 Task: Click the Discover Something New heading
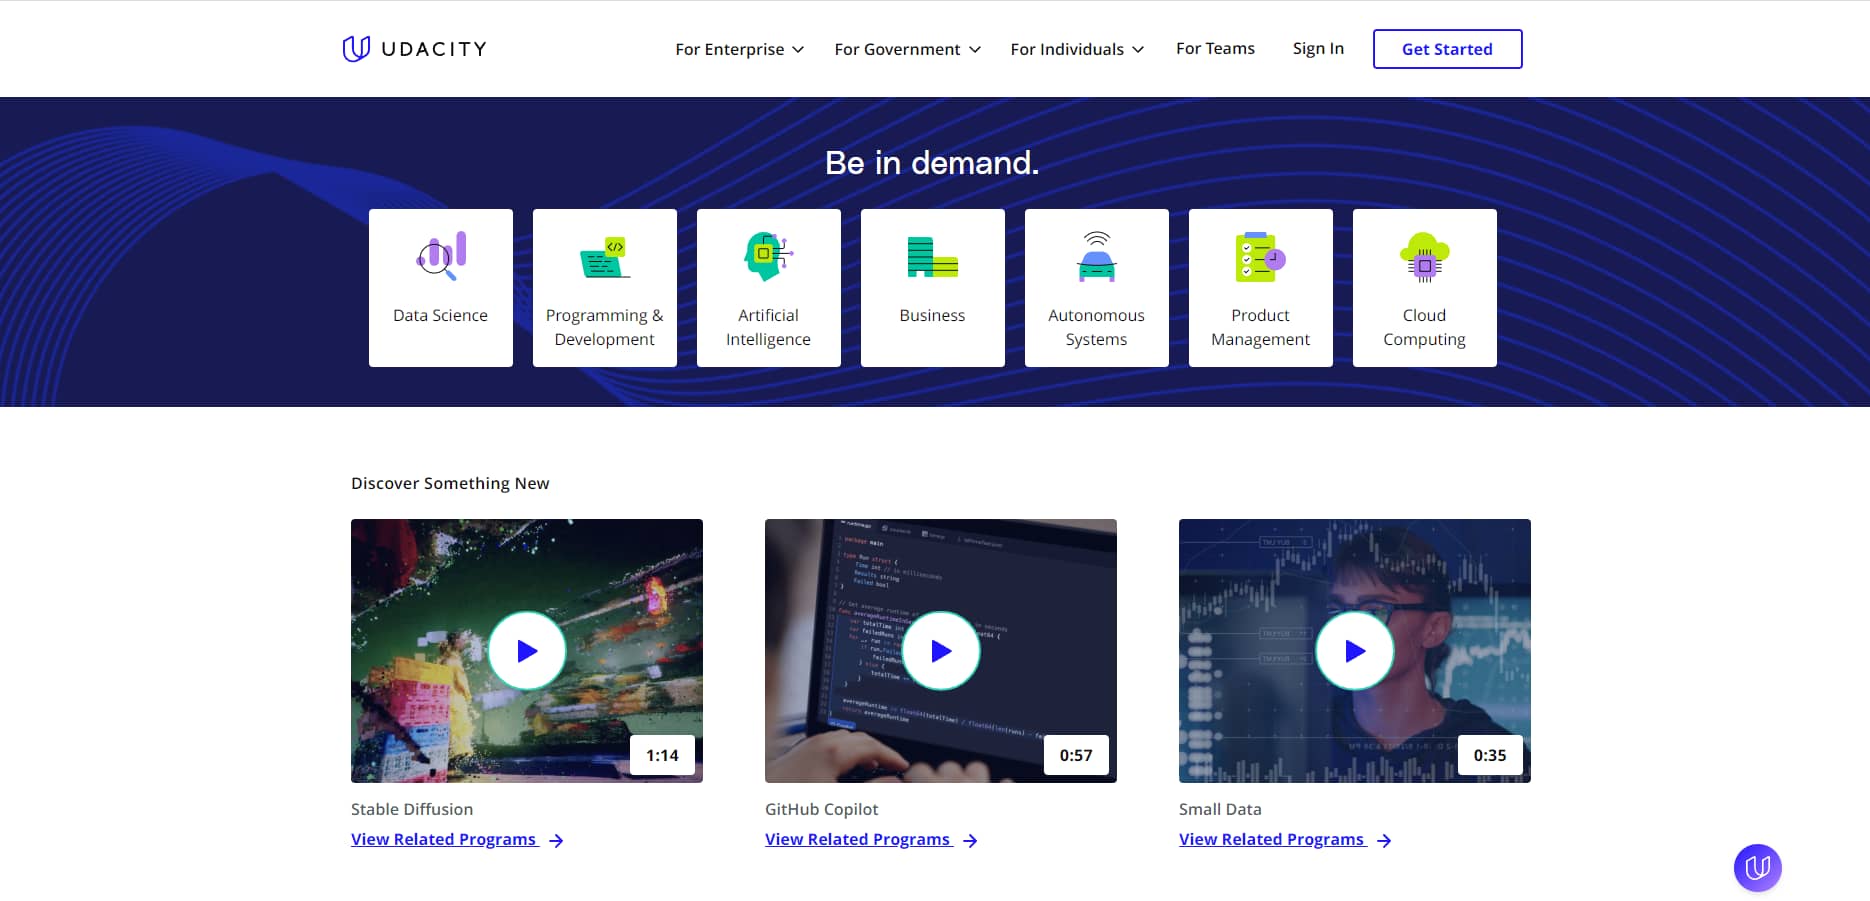[450, 483]
